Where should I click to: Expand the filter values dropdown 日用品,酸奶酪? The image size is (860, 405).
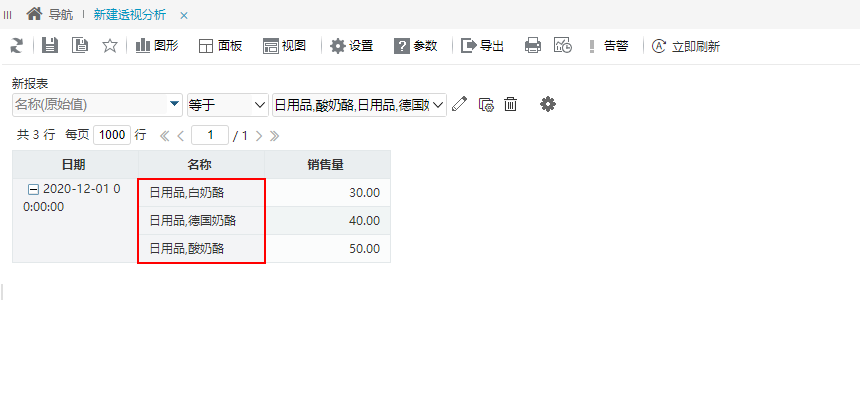point(360,104)
